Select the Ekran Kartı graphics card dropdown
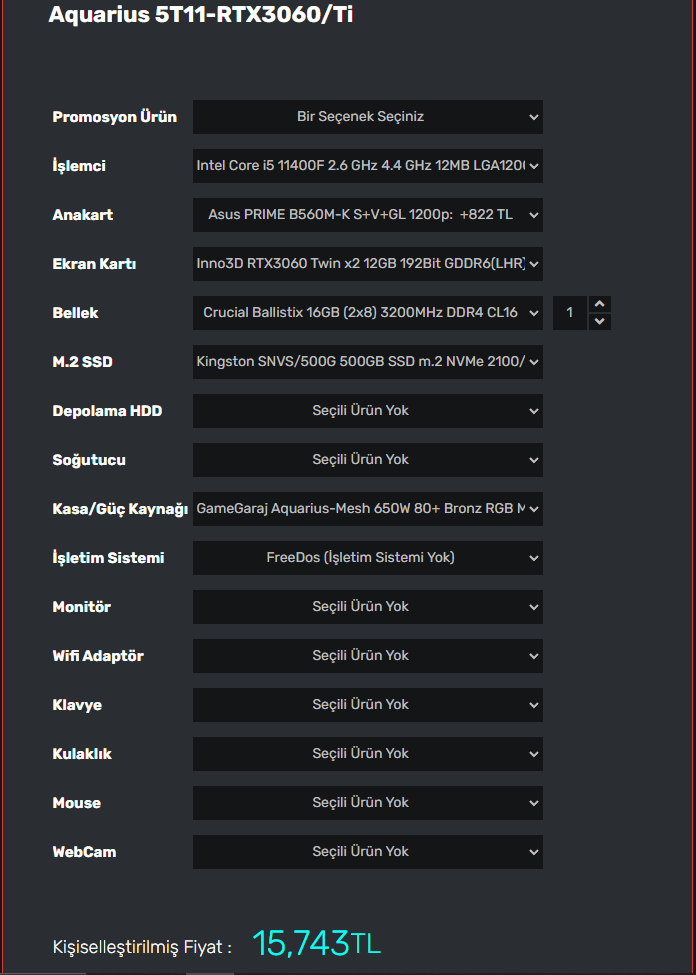This screenshot has height=975, width=696. (x=367, y=264)
